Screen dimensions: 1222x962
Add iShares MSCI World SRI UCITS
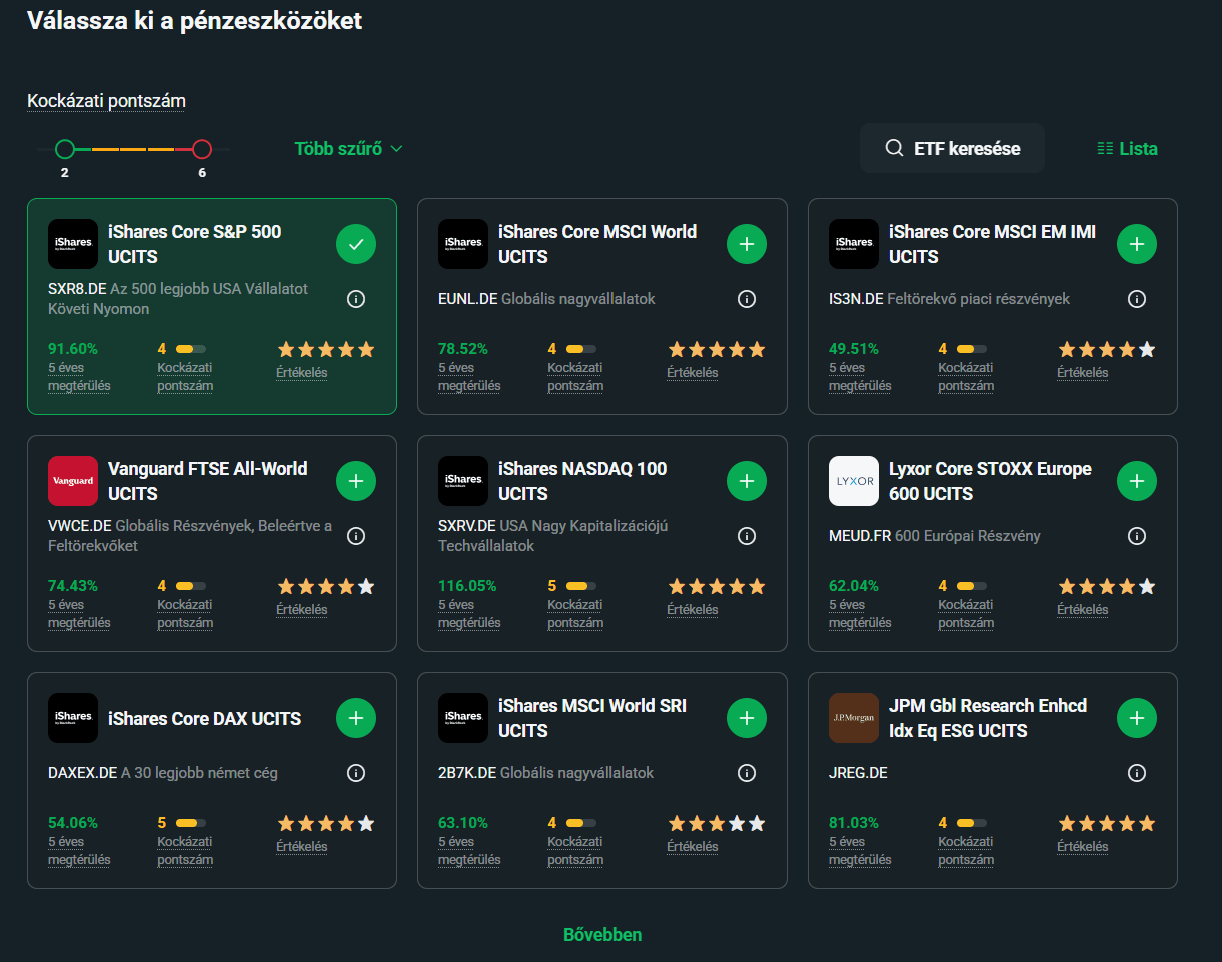pos(746,718)
